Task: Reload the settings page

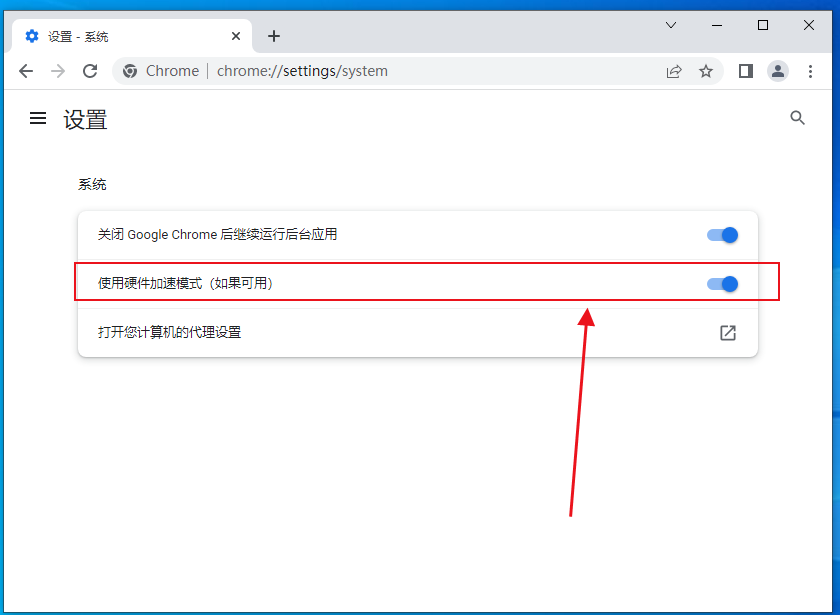Action: [90, 71]
